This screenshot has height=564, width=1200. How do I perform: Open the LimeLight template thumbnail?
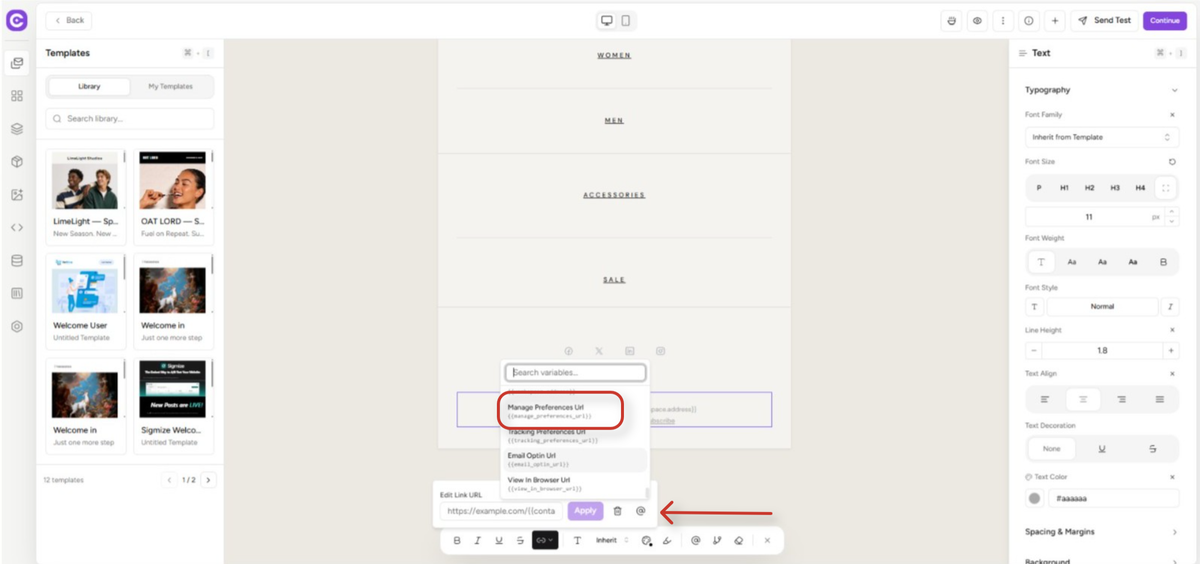point(86,180)
